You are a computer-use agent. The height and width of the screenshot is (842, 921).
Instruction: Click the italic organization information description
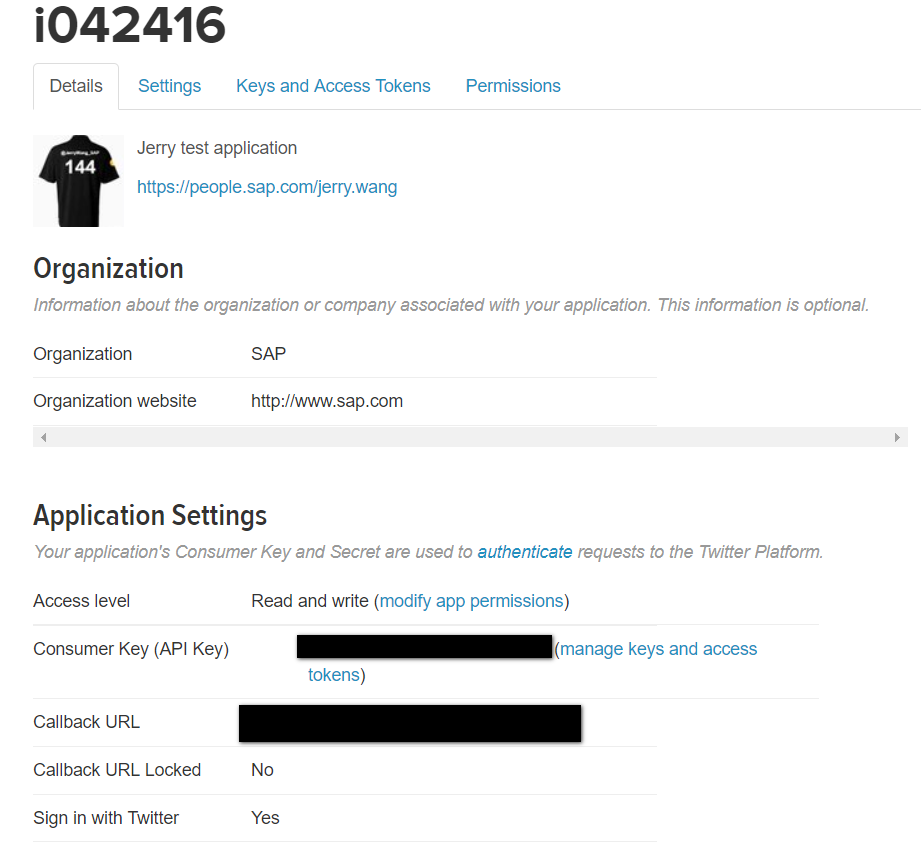451,305
